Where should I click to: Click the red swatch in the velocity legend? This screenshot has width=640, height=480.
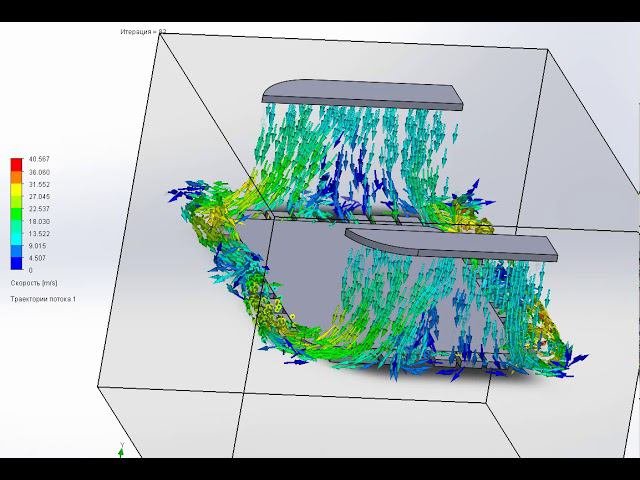(16, 164)
